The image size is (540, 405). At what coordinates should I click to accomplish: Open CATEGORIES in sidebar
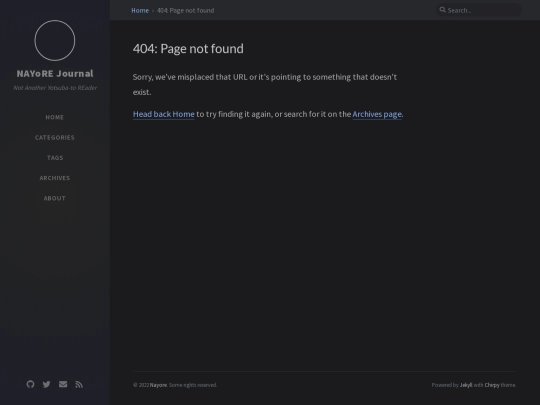[55, 137]
